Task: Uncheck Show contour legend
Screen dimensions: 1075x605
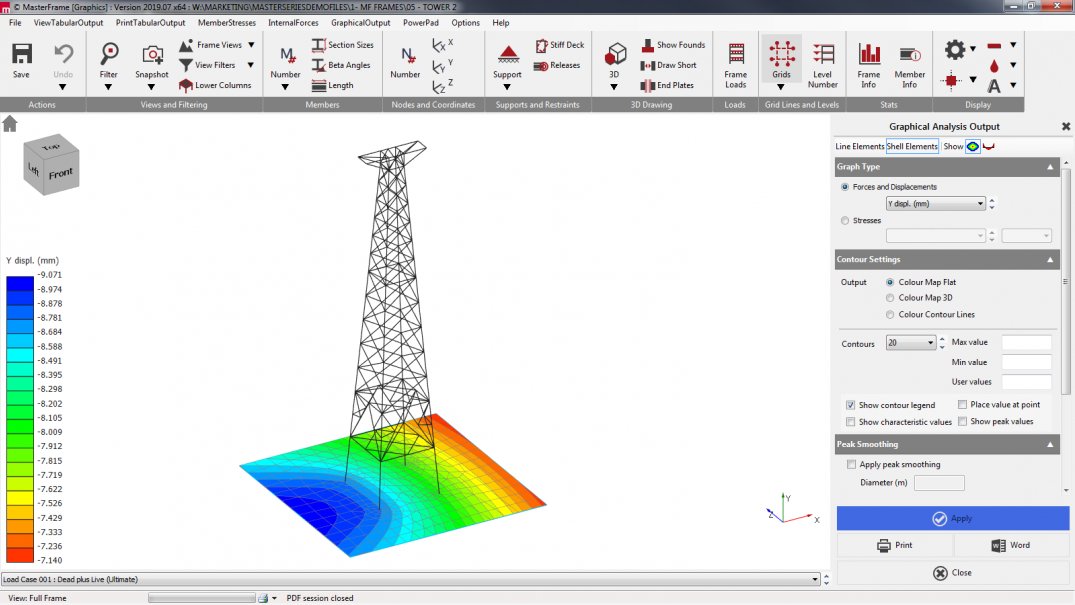Action: [851, 405]
